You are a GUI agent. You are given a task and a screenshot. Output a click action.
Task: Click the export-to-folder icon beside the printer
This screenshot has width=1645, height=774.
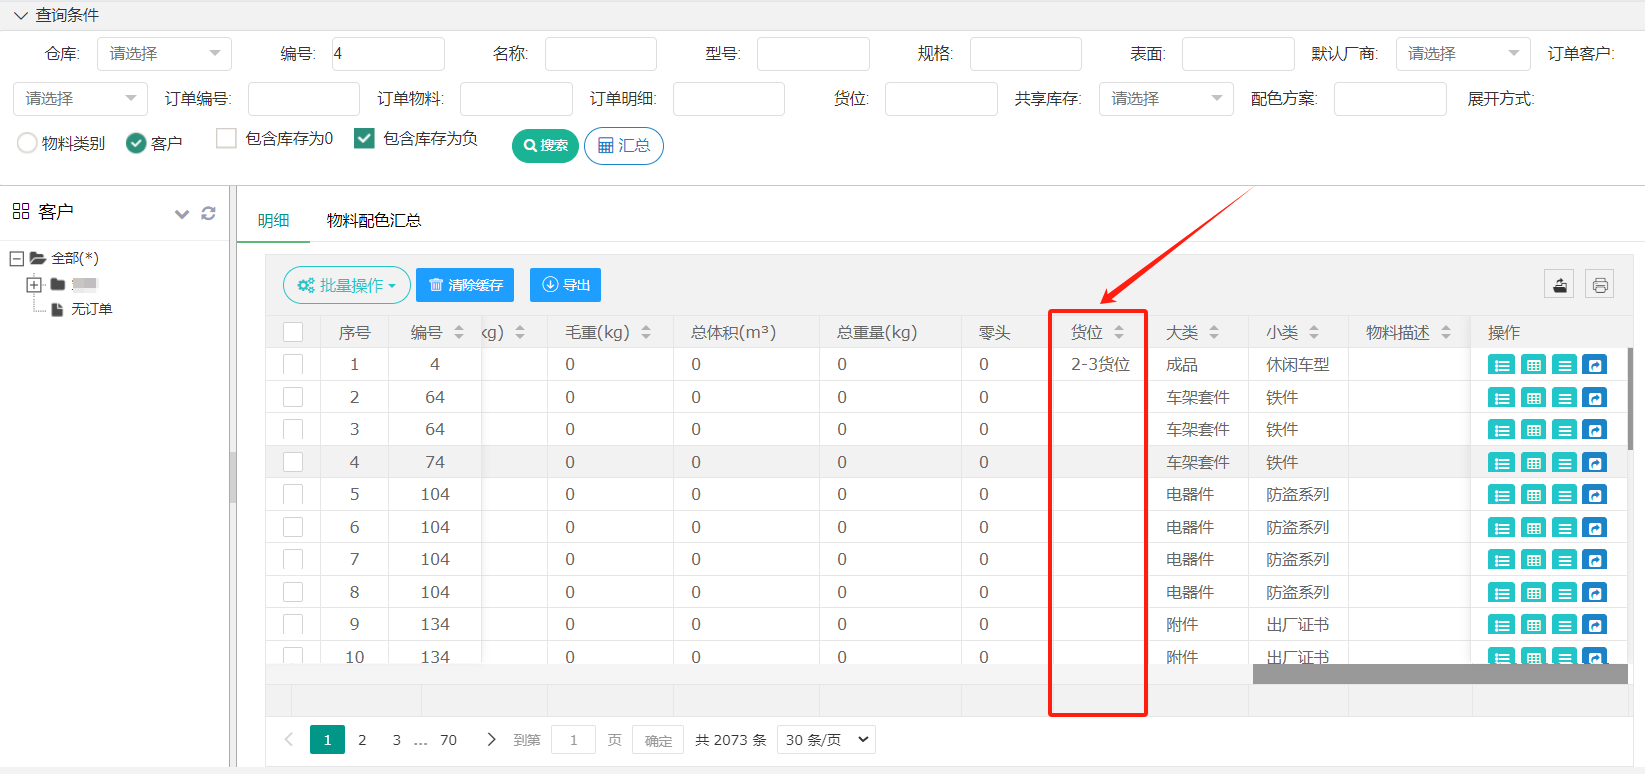point(1559,285)
